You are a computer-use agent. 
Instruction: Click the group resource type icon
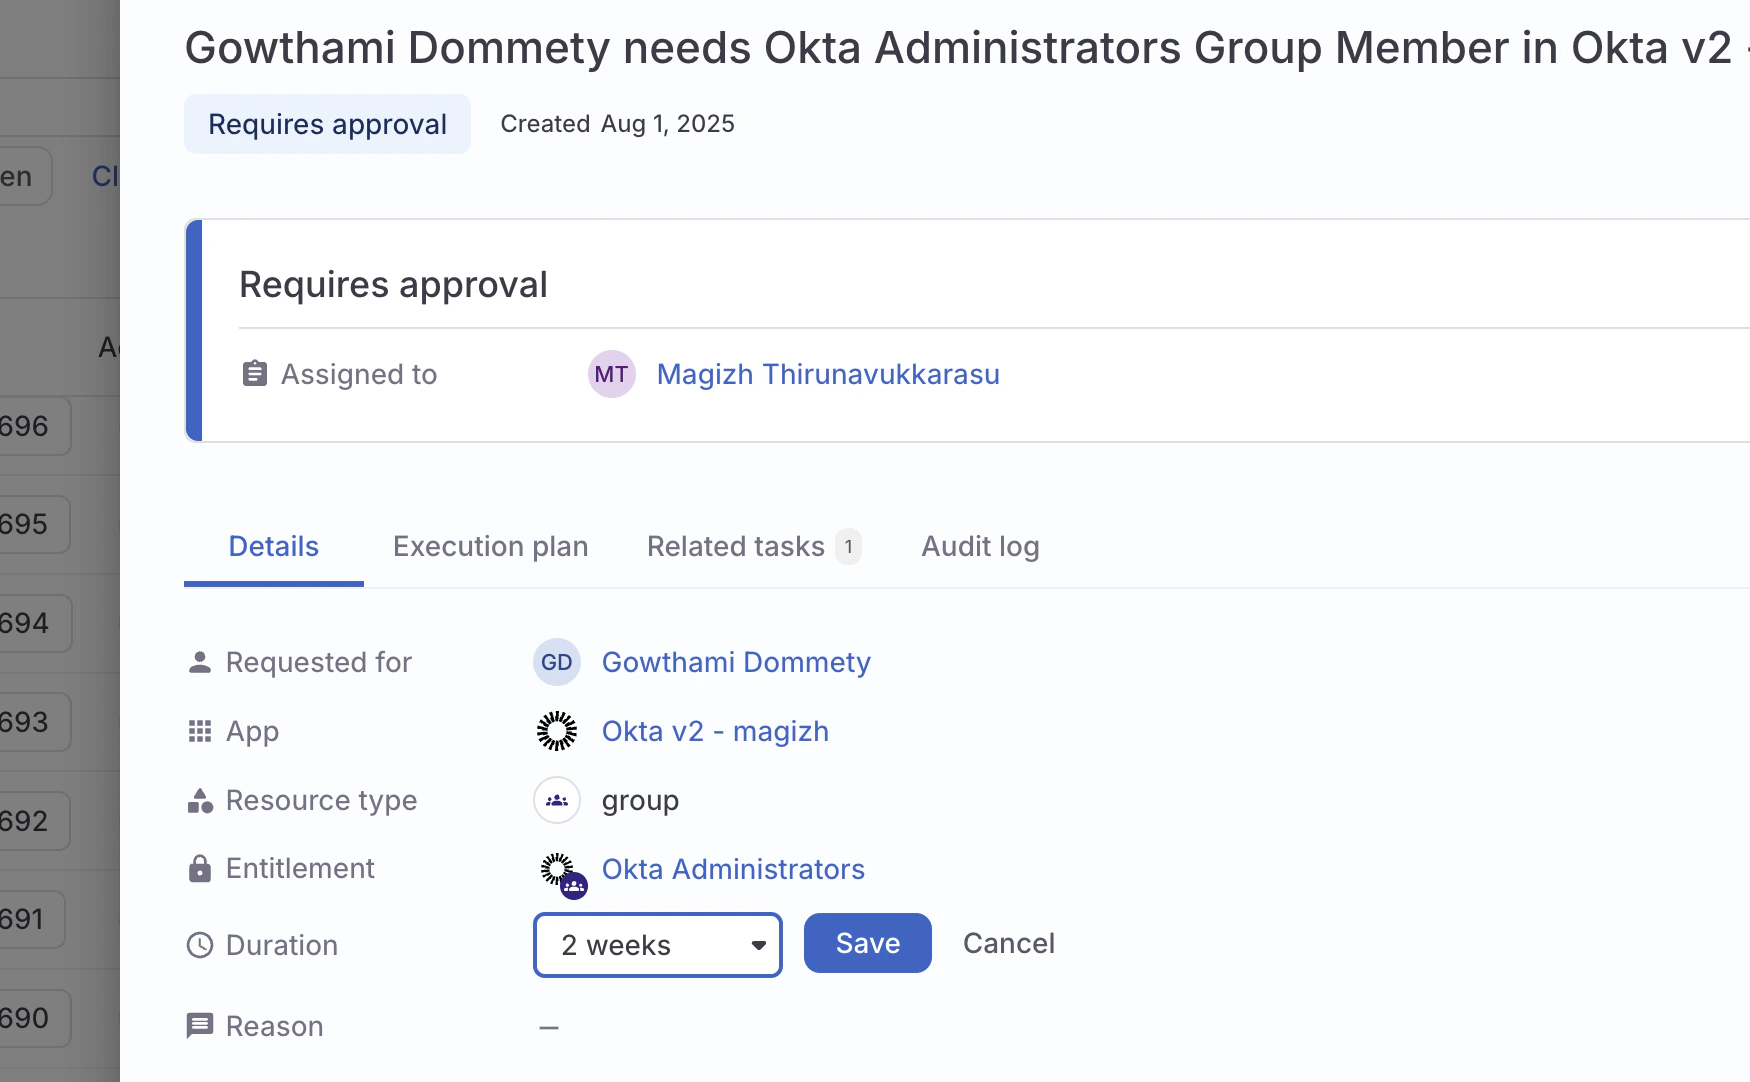[x=556, y=800]
